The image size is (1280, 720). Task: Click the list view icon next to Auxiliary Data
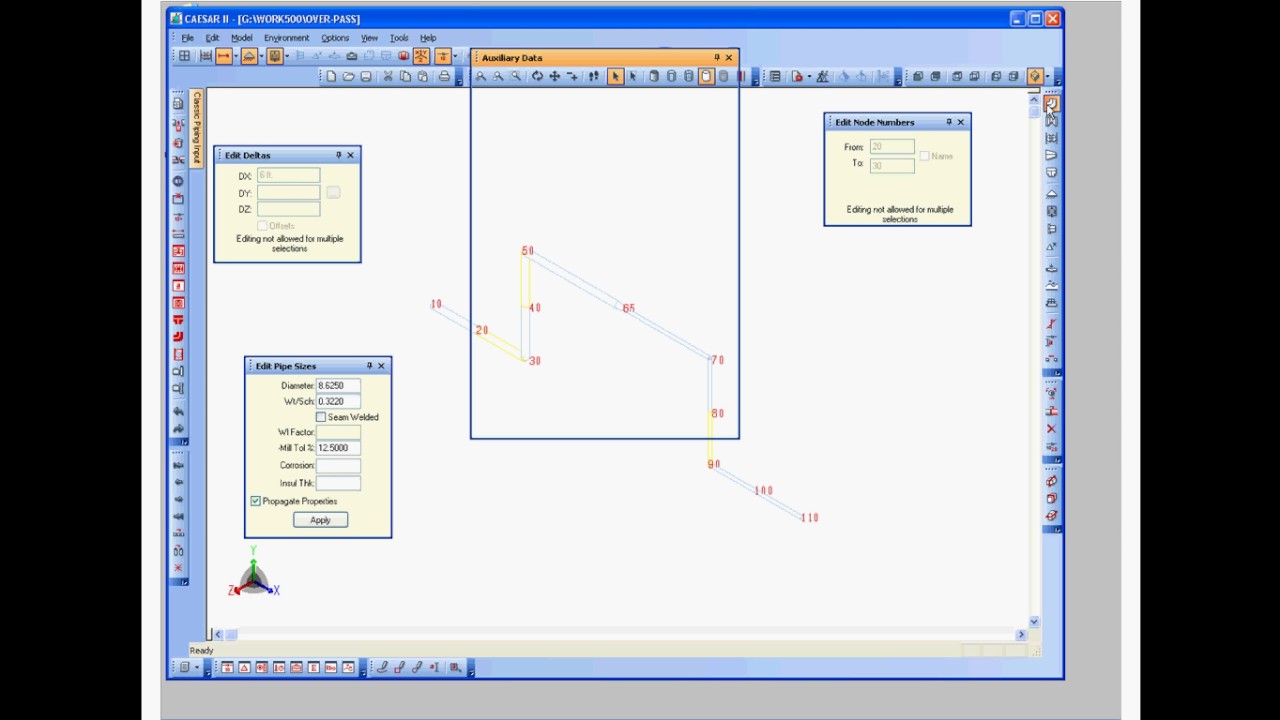click(775, 77)
